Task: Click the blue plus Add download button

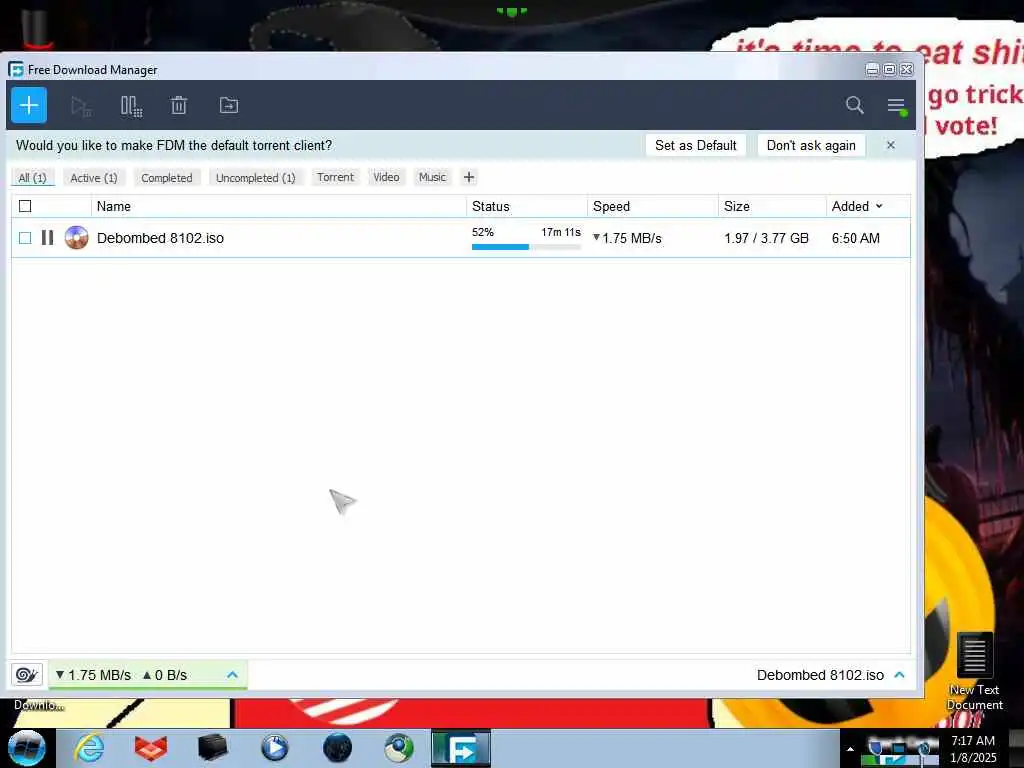Action: tap(29, 105)
